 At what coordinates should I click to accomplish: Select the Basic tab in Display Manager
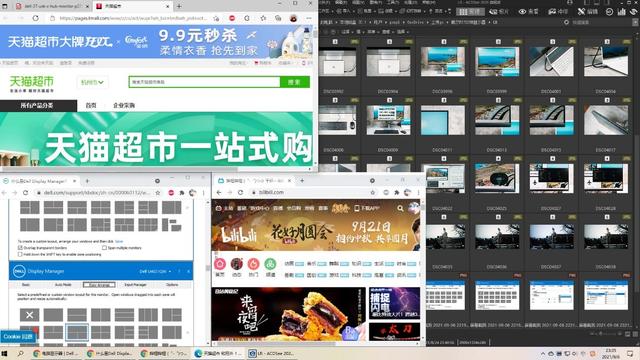pyautogui.click(x=26, y=284)
